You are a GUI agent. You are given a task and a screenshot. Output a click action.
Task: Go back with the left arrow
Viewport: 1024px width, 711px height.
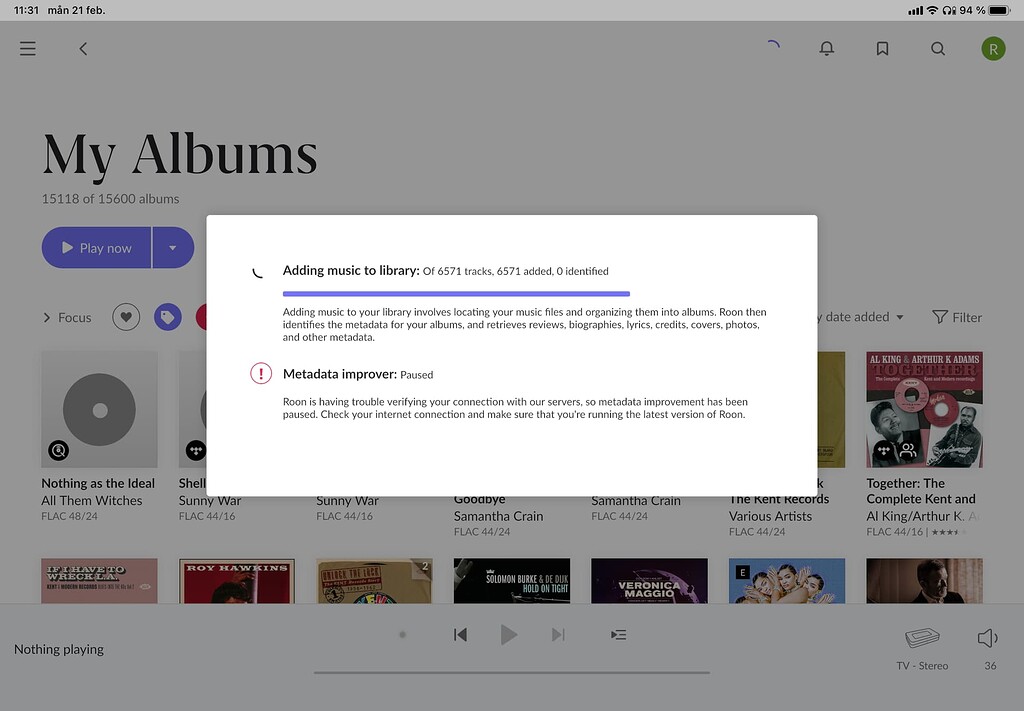click(x=83, y=48)
